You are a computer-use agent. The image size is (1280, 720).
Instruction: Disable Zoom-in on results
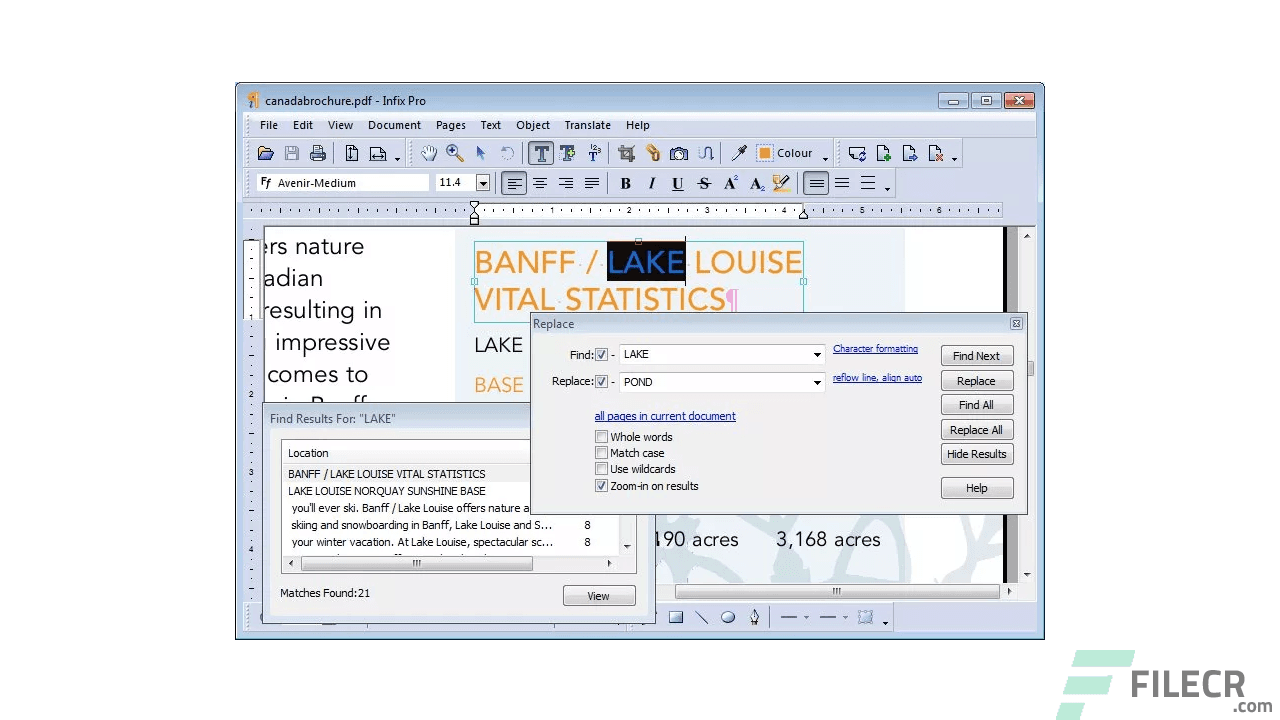click(601, 486)
